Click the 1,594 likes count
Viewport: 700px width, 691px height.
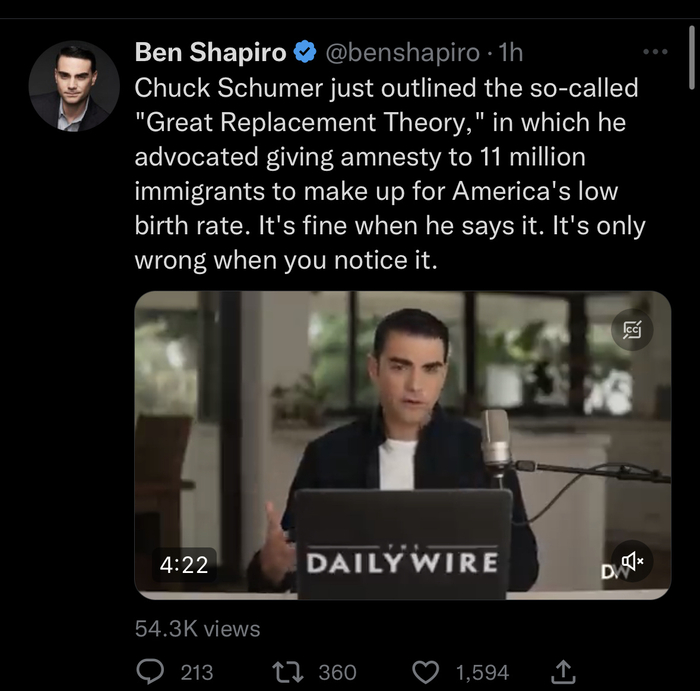(482, 672)
